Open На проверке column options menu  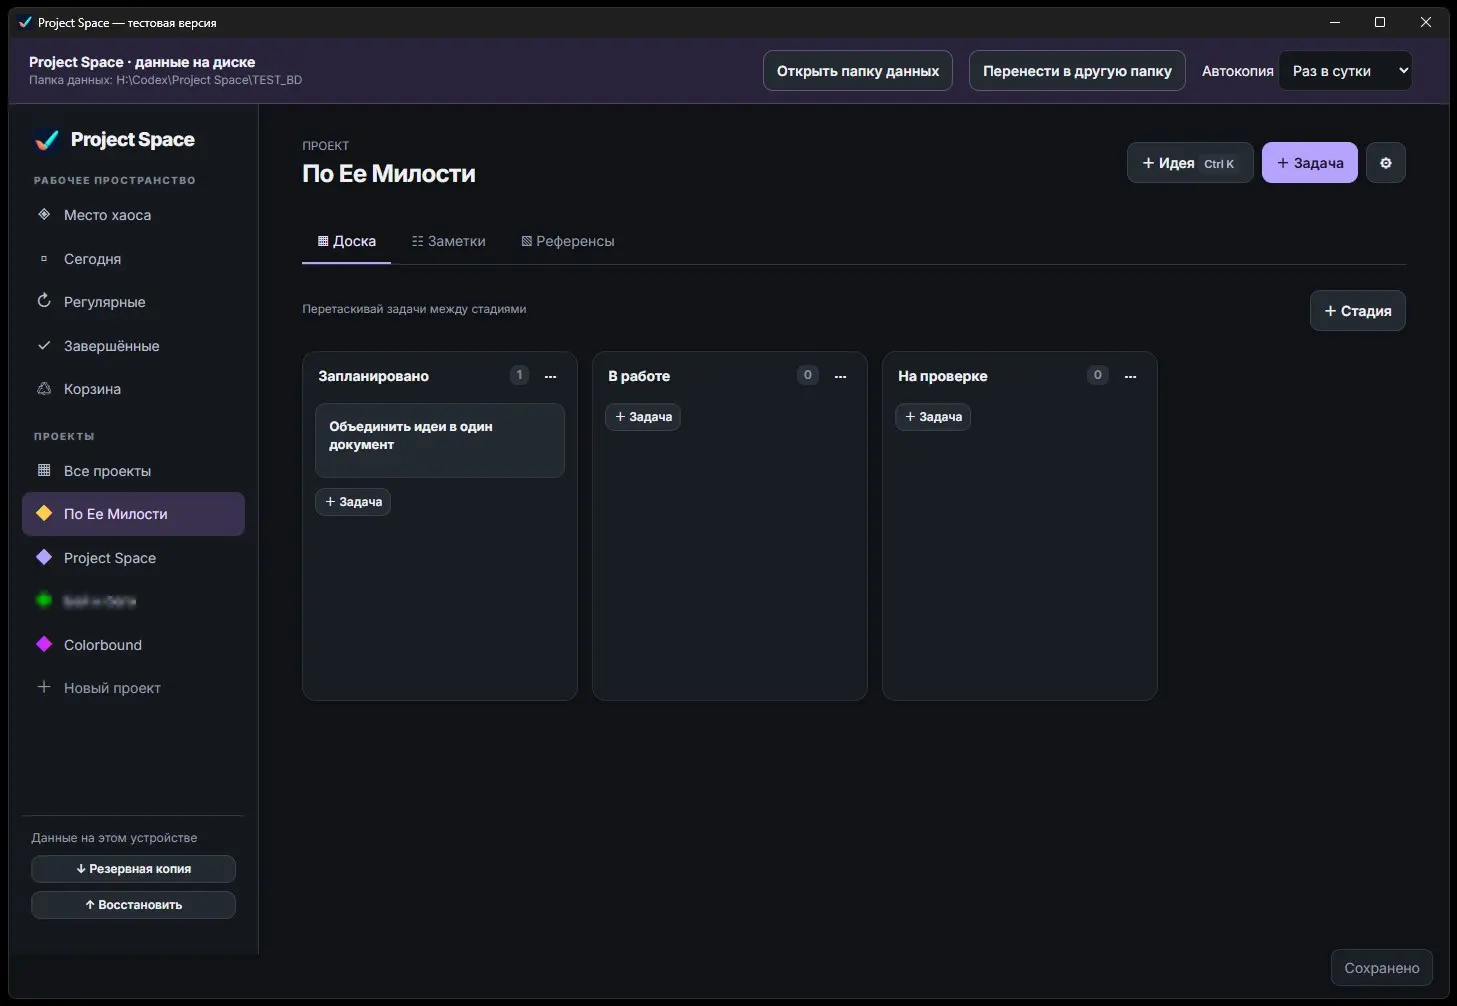pyautogui.click(x=1130, y=376)
